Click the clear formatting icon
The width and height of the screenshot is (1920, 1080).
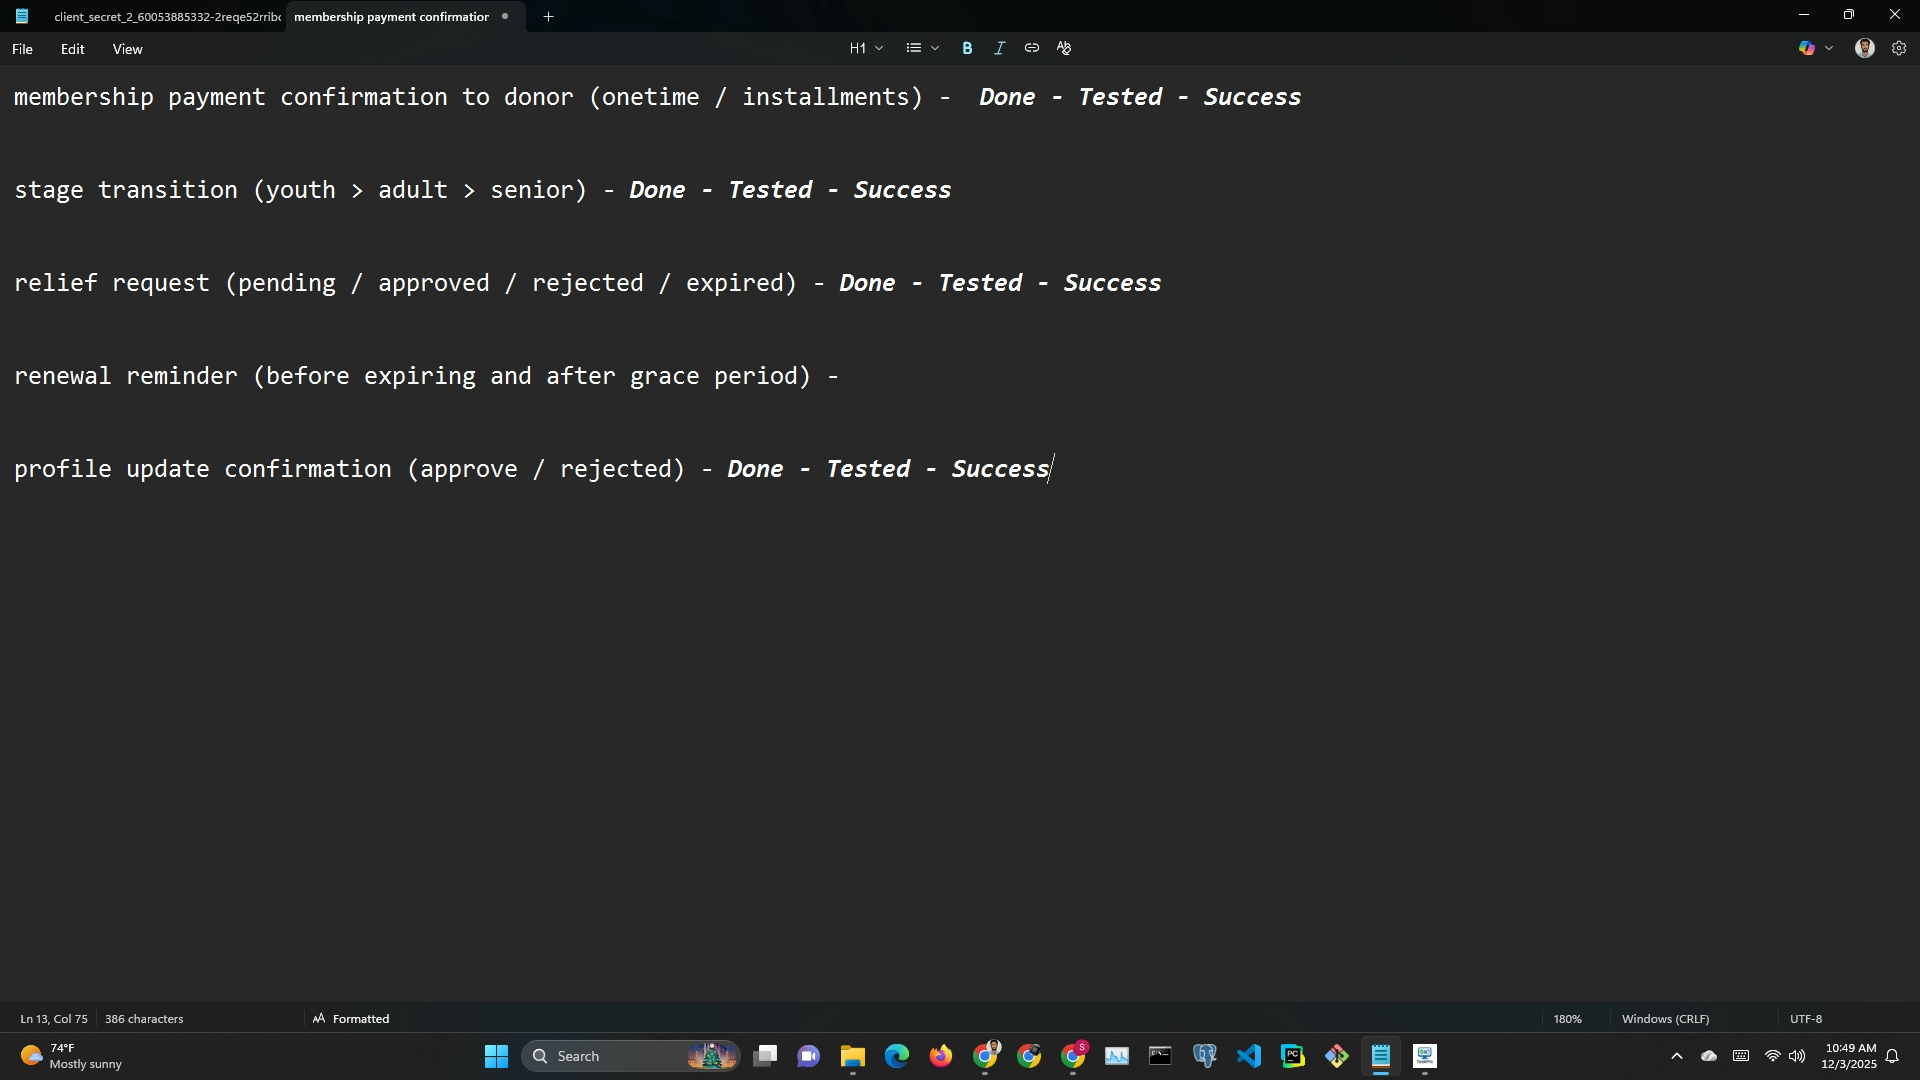pos(1064,48)
